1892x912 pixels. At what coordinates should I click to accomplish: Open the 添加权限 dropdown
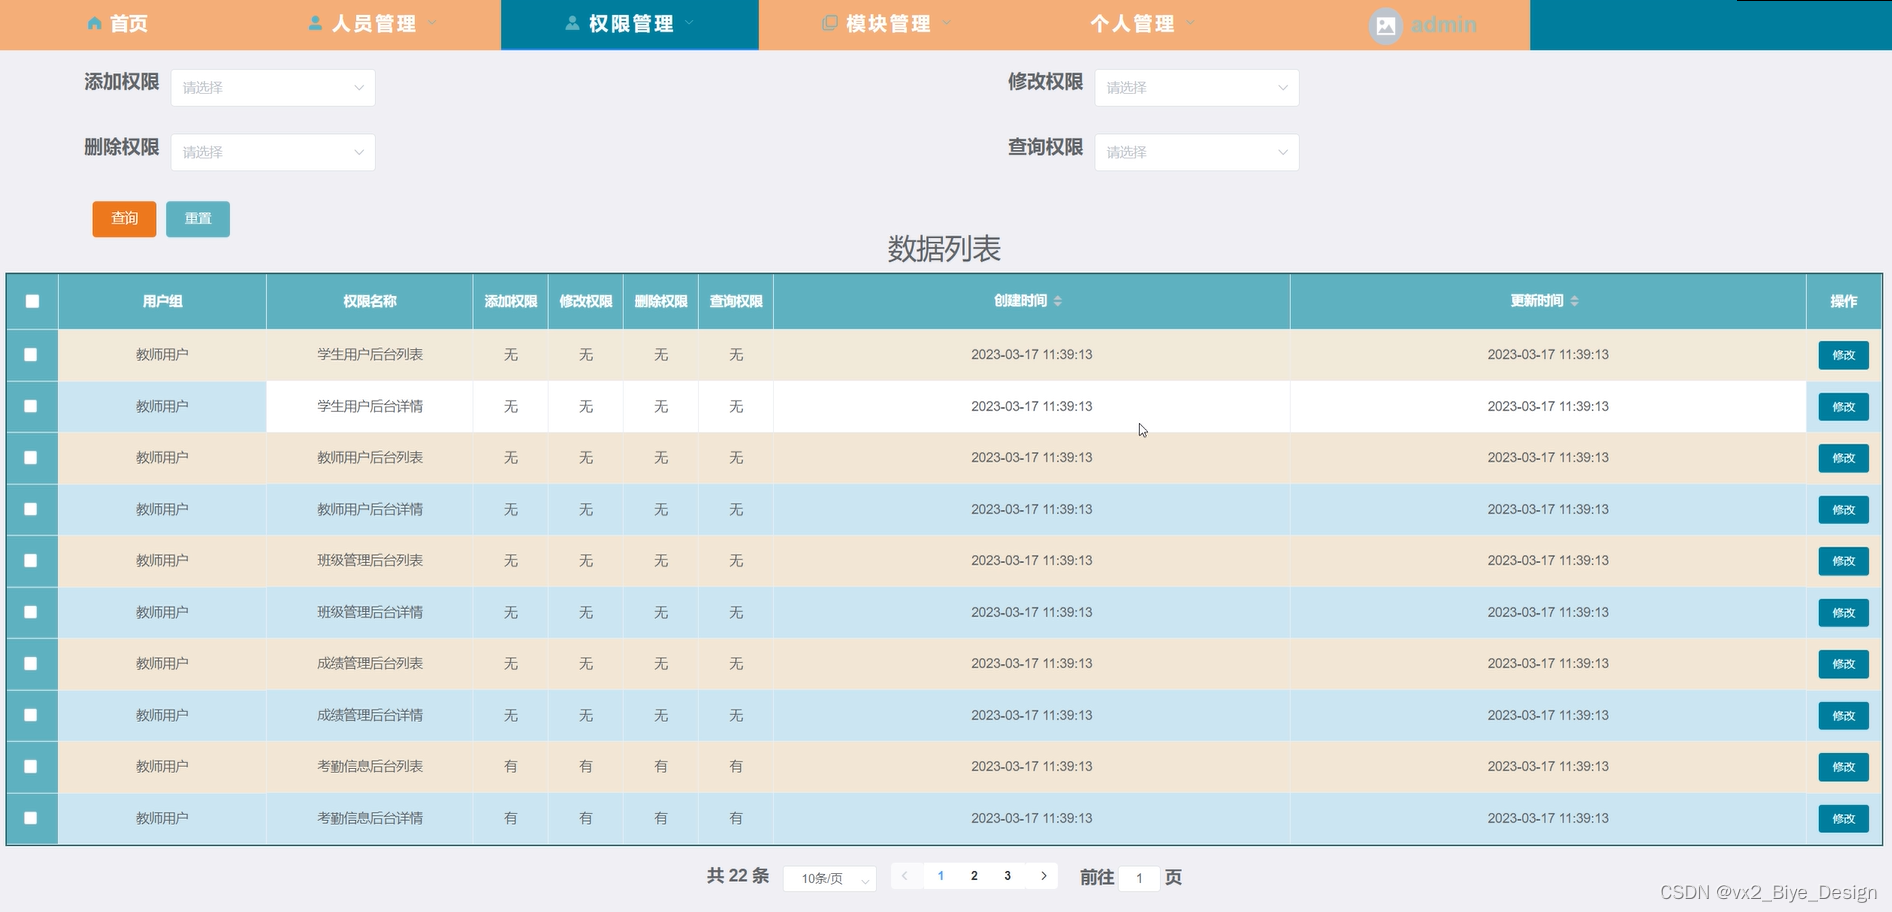tap(273, 88)
